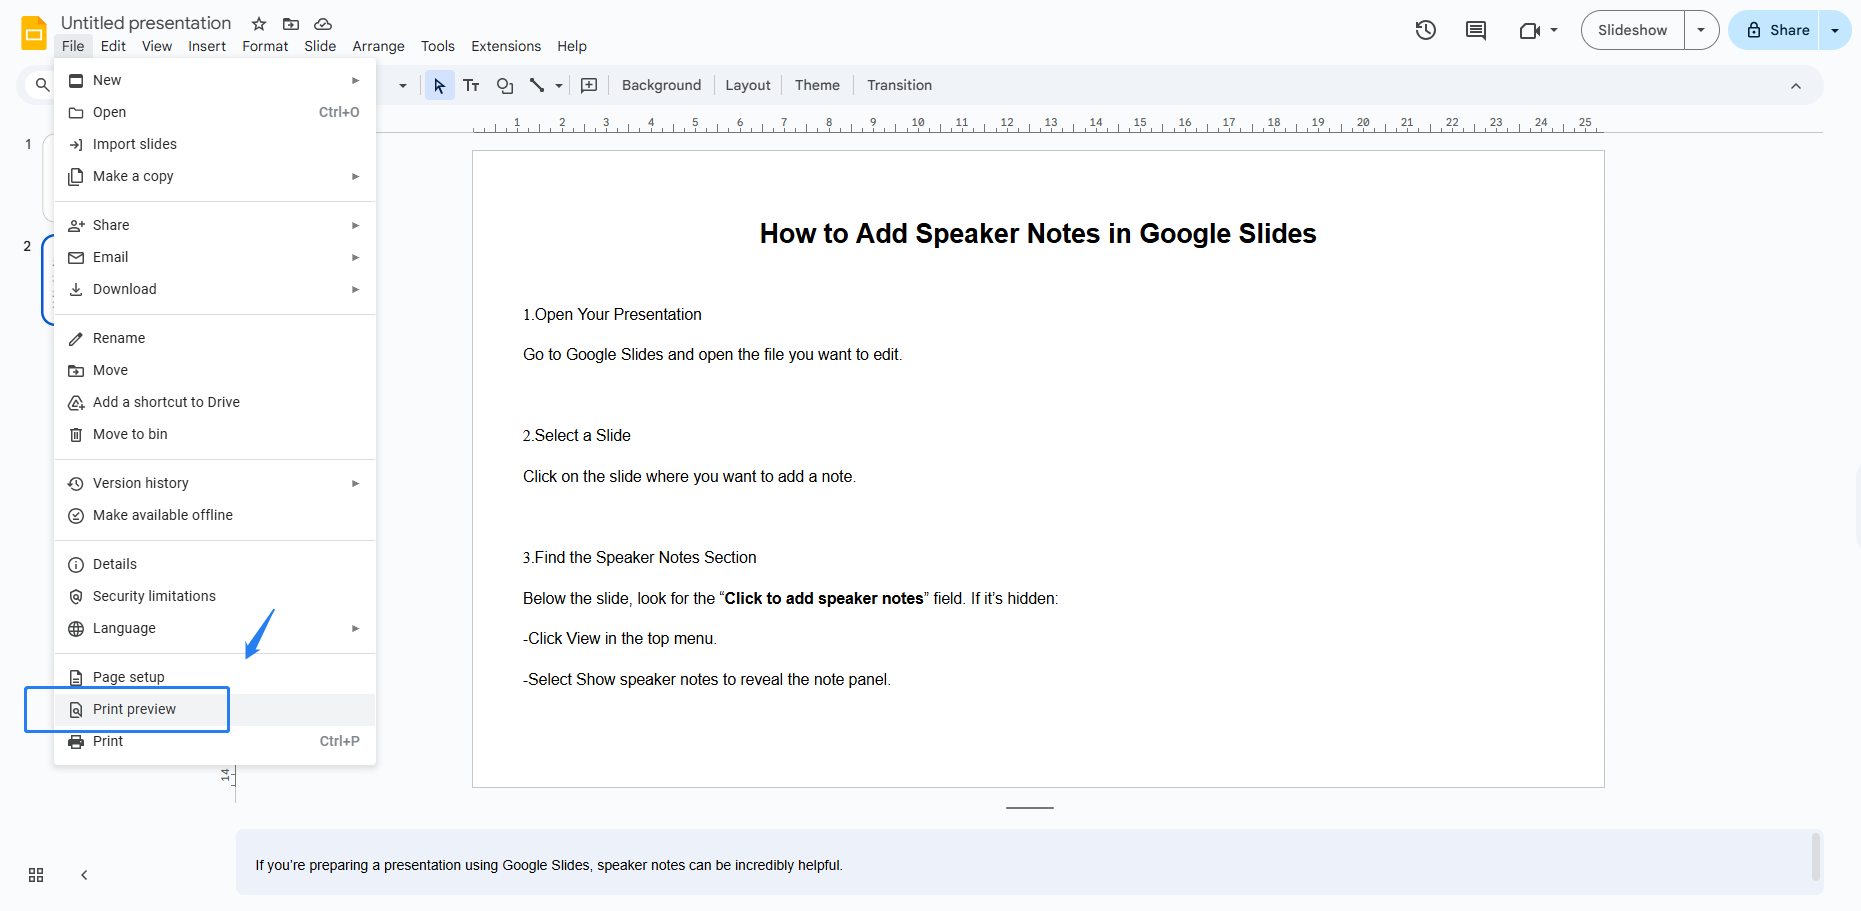Viewport: 1861px width, 911px height.
Task: Add a comment using the toolbar icon
Action: click(589, 85)
